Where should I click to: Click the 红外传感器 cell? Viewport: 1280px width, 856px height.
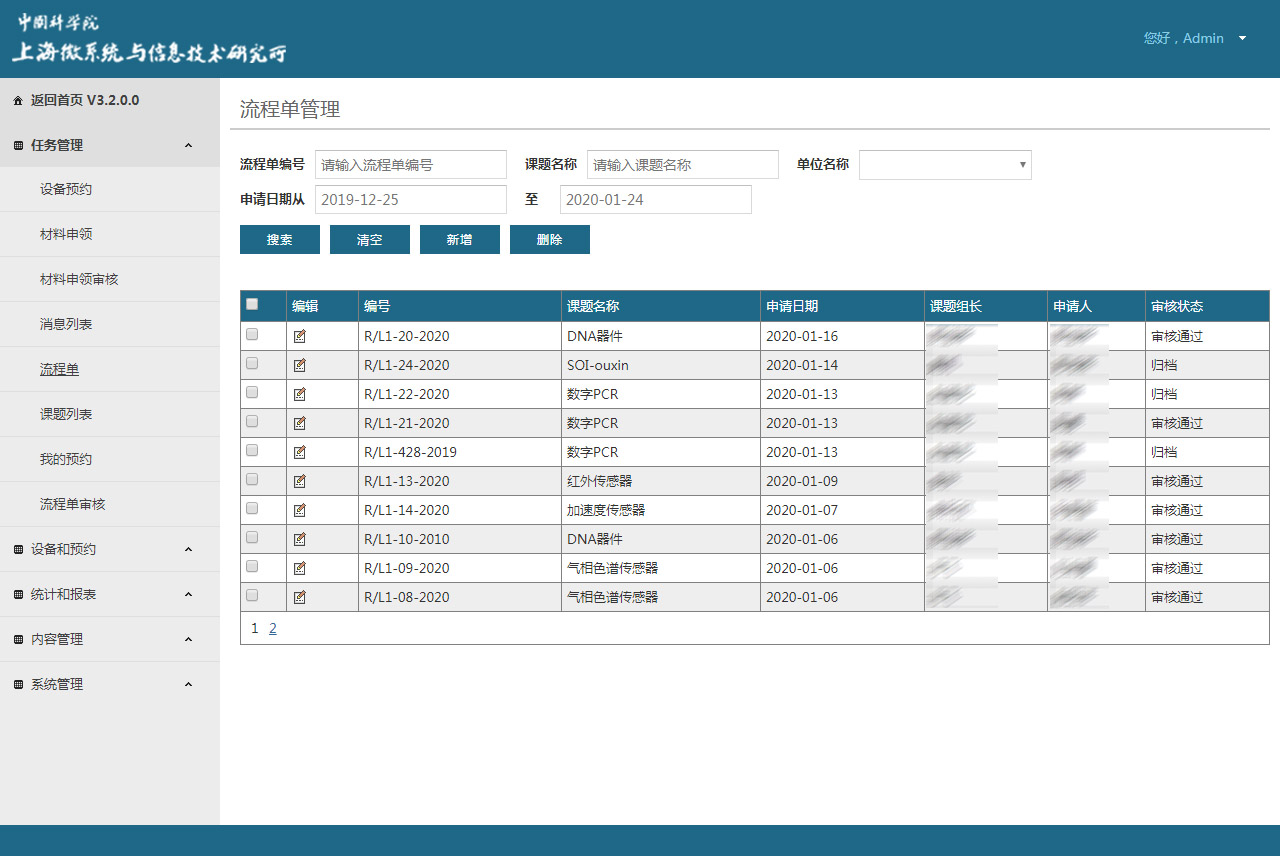(661, 482)
